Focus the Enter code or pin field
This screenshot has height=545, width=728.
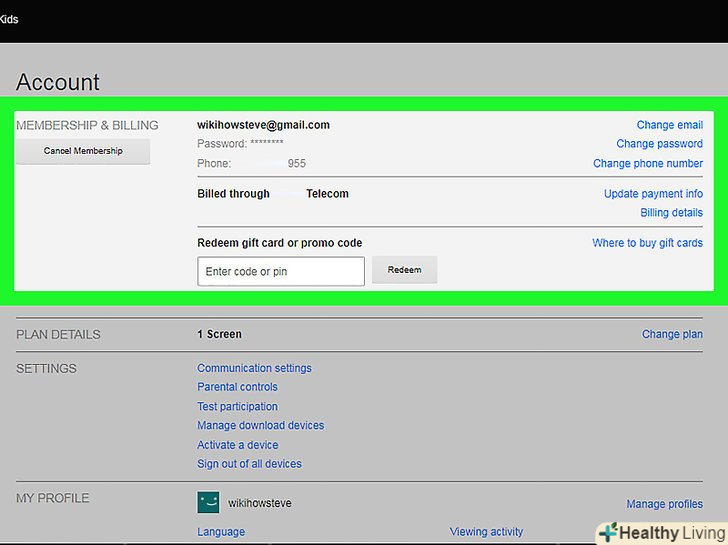coord(281,271)
